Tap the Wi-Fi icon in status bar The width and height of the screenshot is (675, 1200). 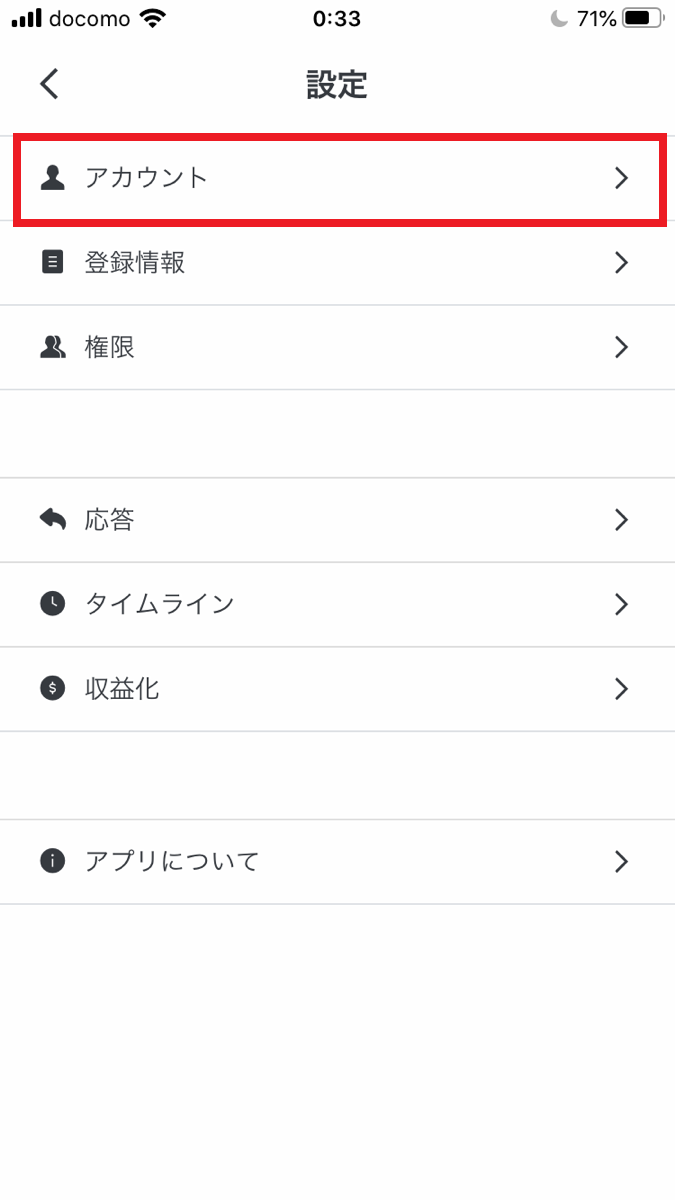click(x=153, y=18)
